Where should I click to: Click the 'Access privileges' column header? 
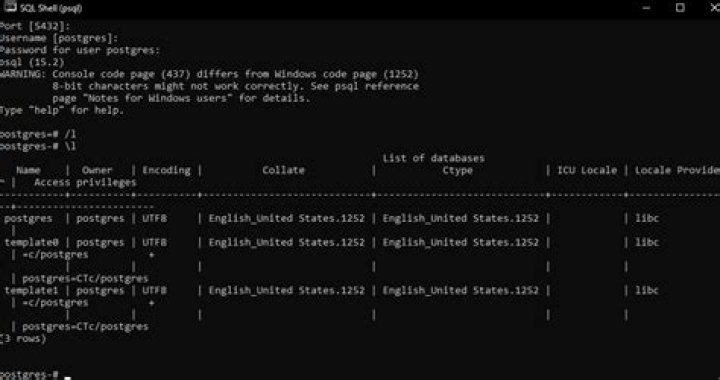85,183
